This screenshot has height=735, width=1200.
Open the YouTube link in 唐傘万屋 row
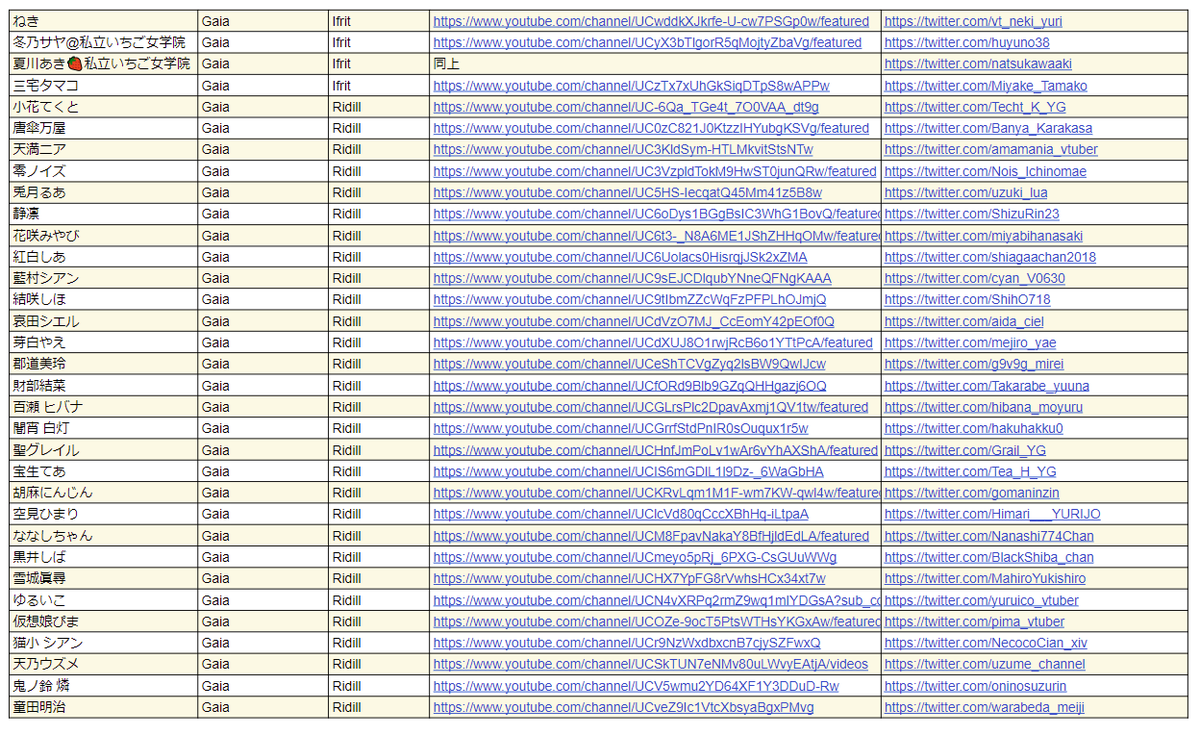coord(651,129)
